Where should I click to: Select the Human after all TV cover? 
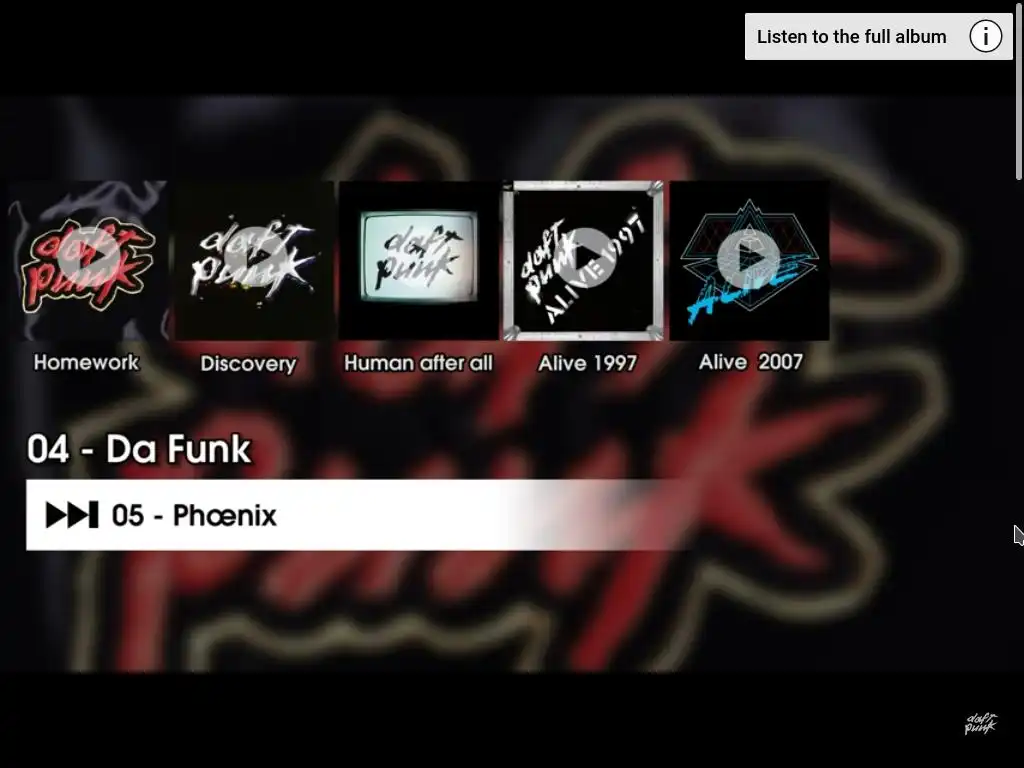pos(419,260)
